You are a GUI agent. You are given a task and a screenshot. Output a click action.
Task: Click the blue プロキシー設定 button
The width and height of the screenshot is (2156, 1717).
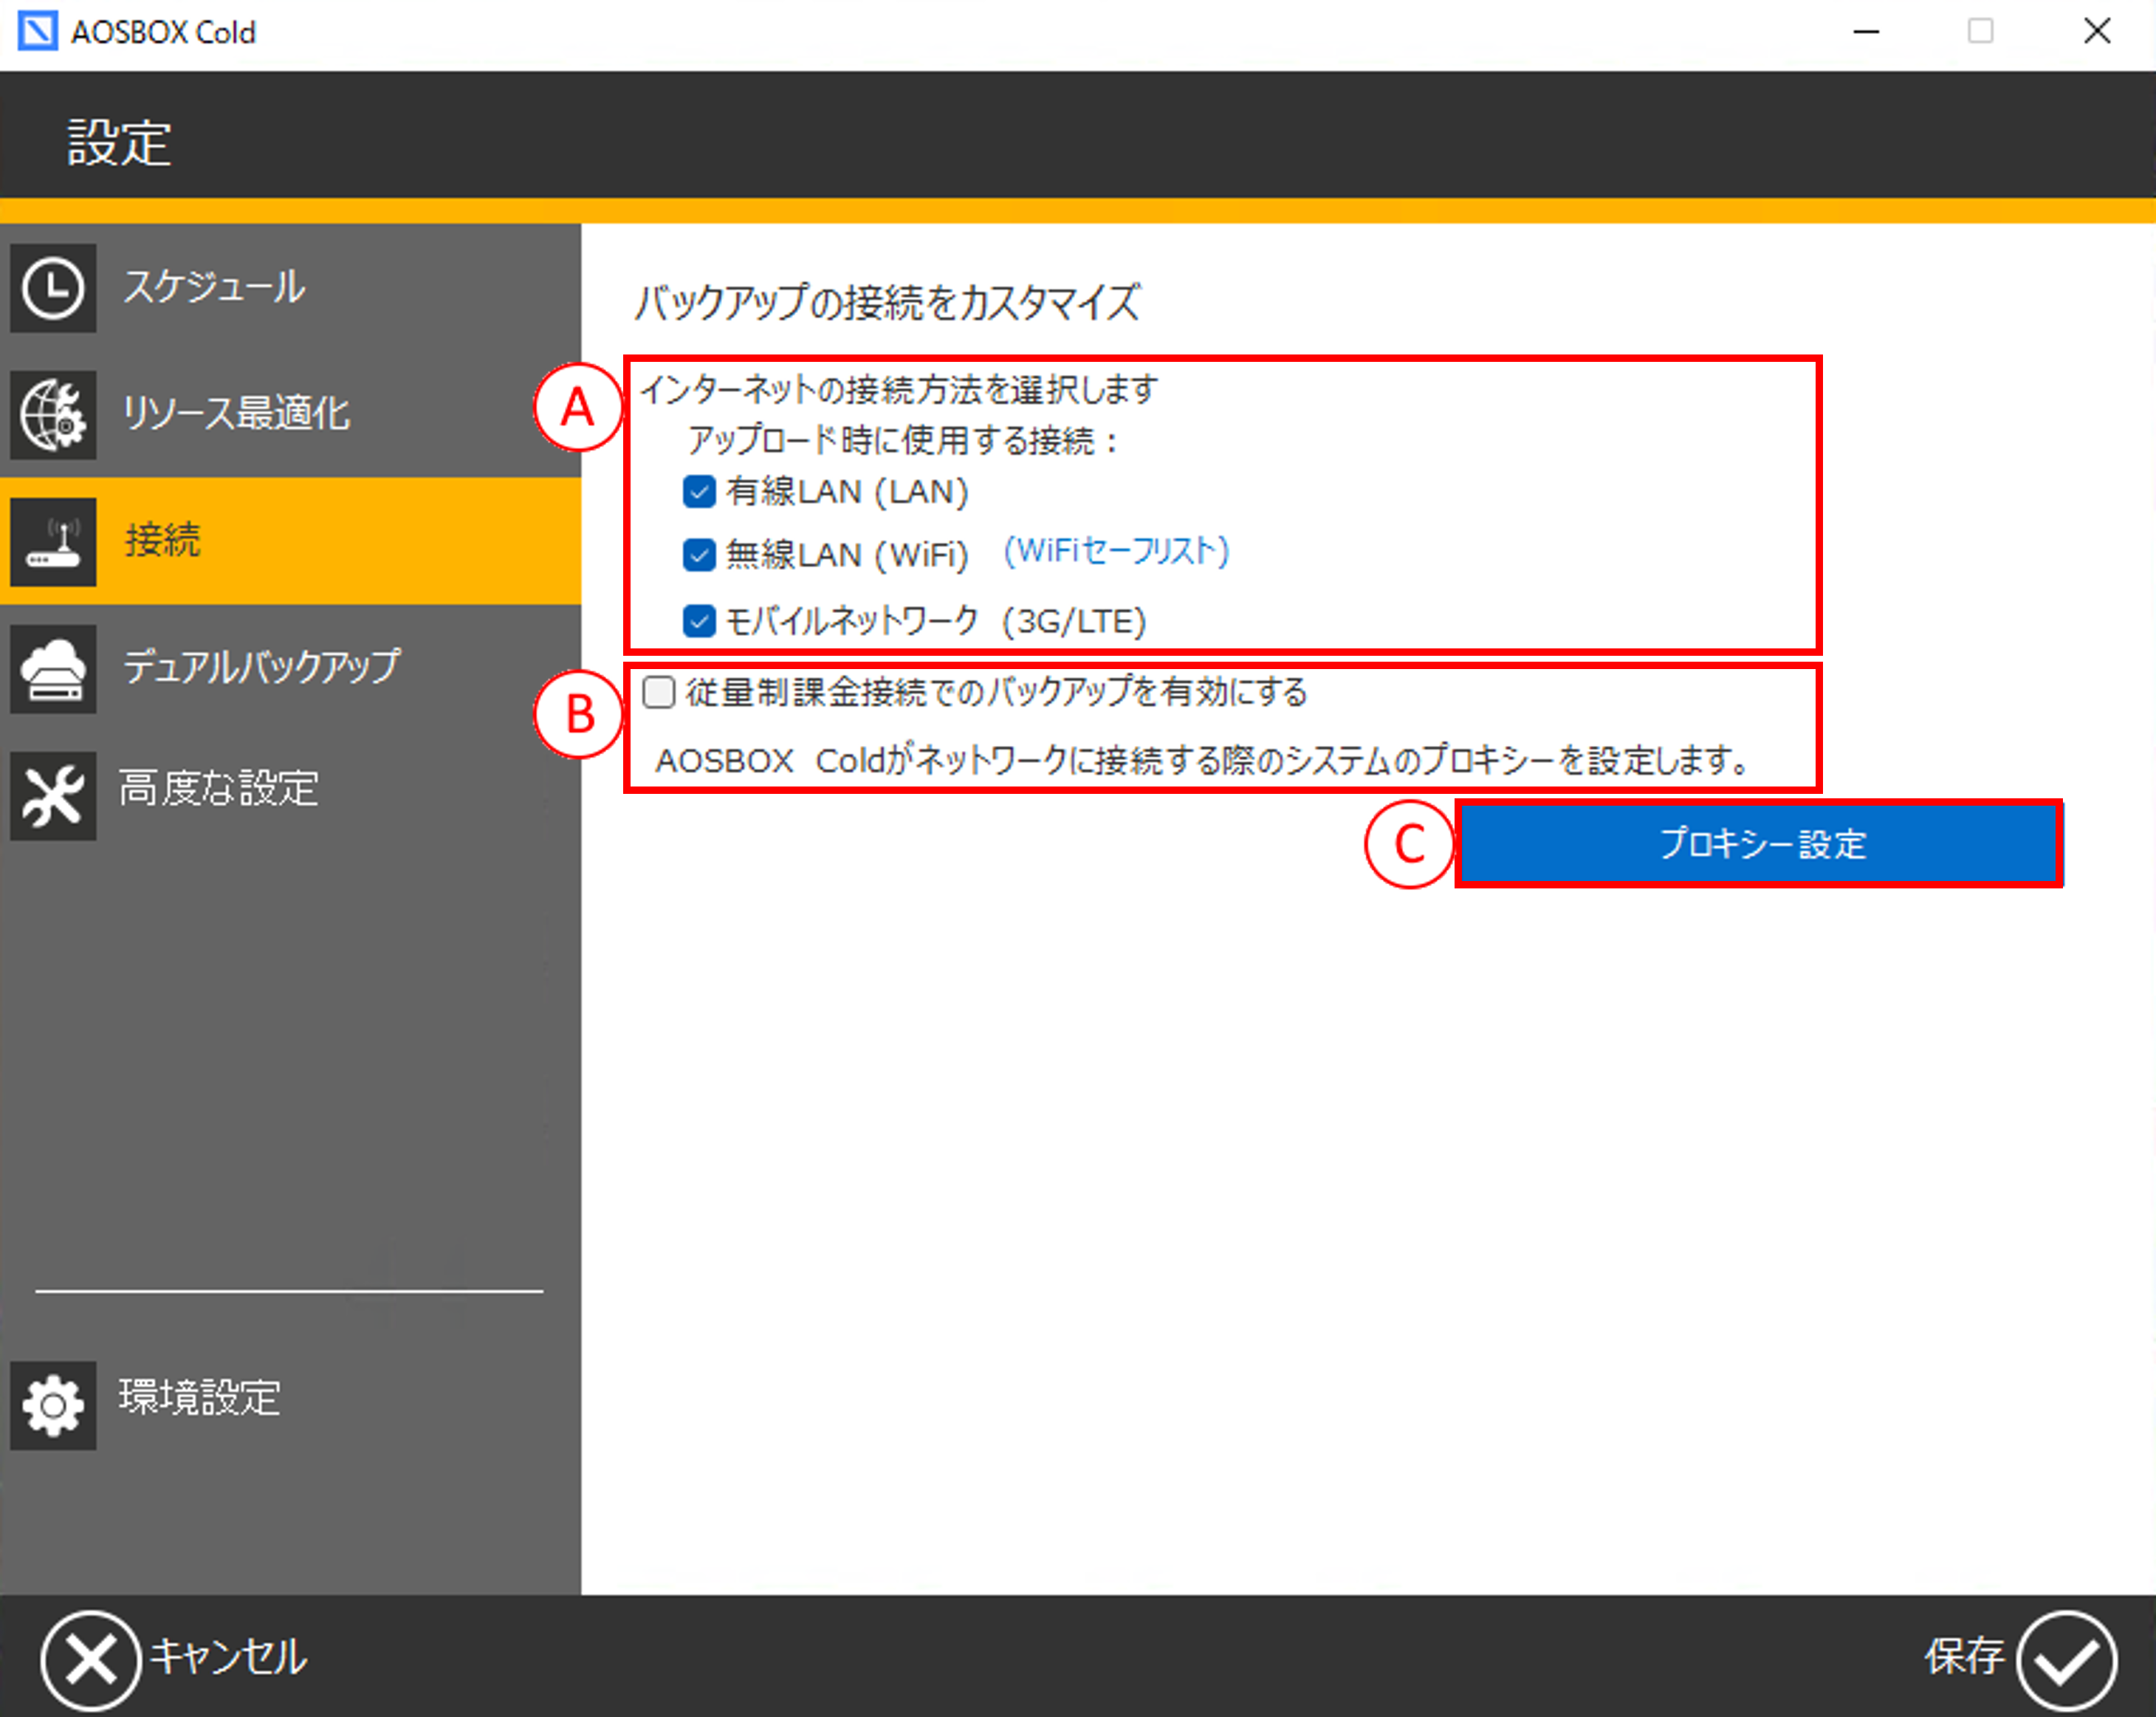point(1760,844)
